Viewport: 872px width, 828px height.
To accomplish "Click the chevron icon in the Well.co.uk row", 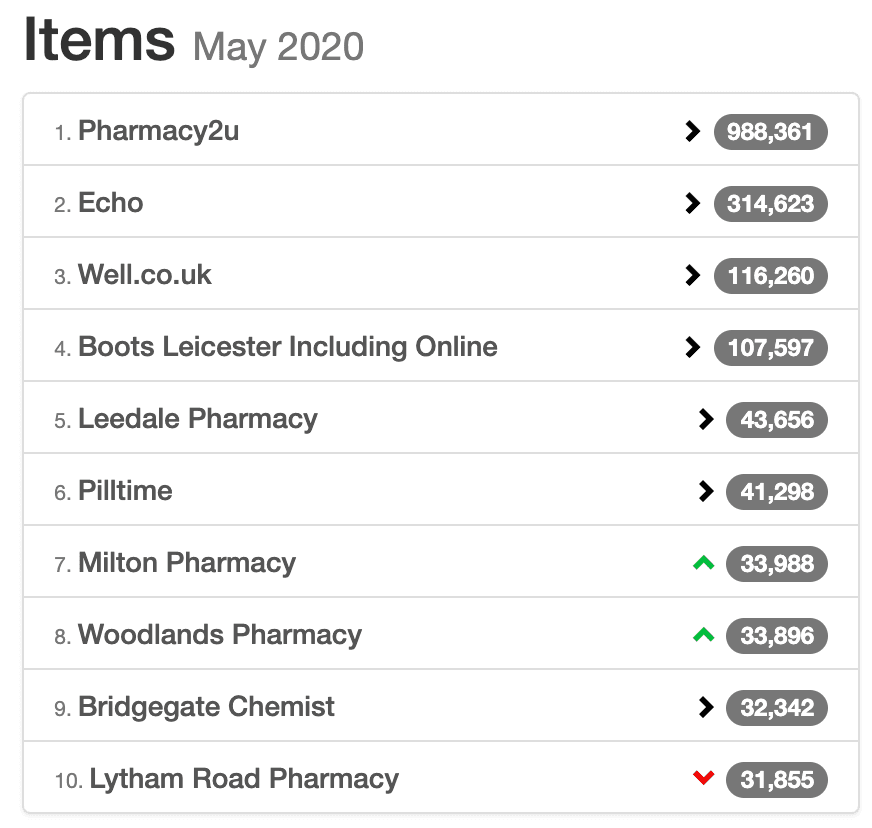I will pos(692,275).
